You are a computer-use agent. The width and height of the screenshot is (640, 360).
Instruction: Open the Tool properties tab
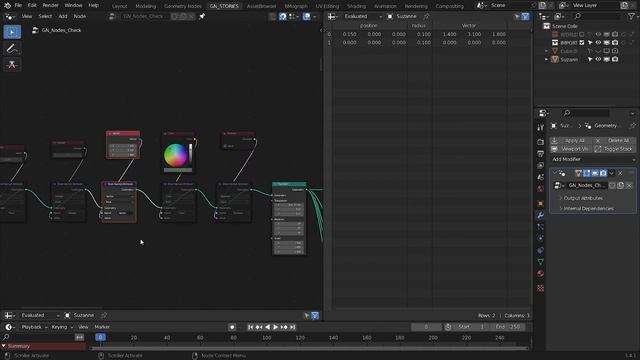point(540,128)
